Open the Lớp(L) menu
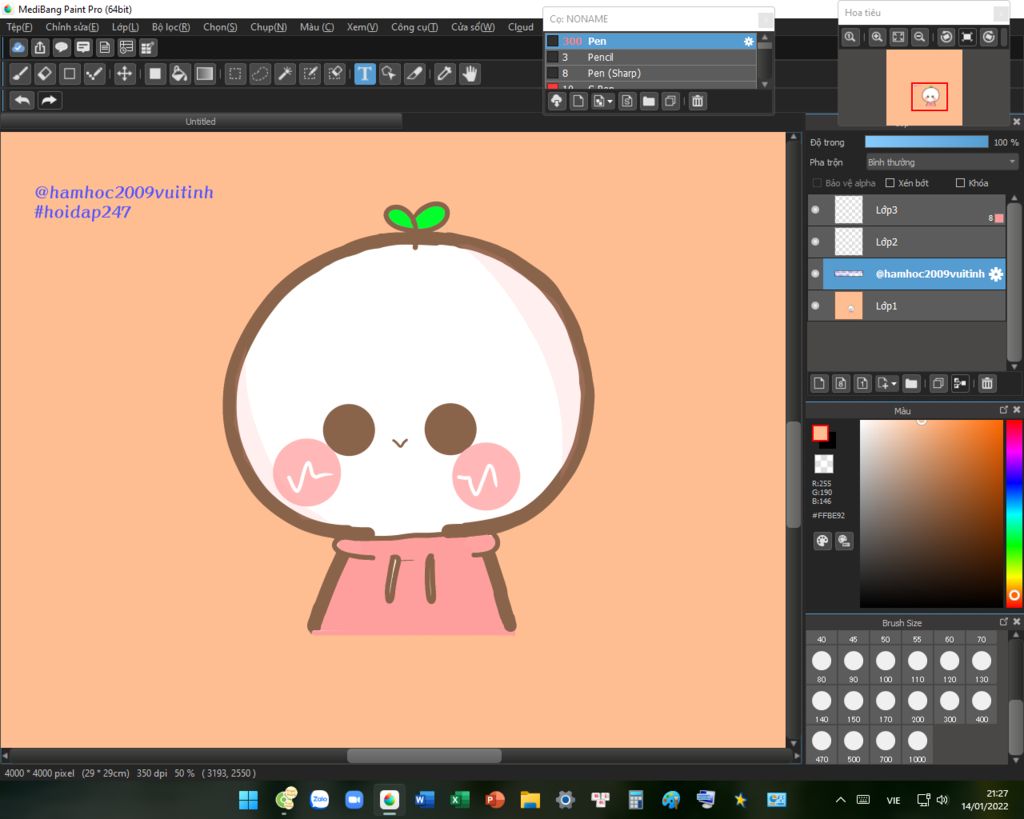This screenshot has width=1024, height=819. click(x=125, y=27)
